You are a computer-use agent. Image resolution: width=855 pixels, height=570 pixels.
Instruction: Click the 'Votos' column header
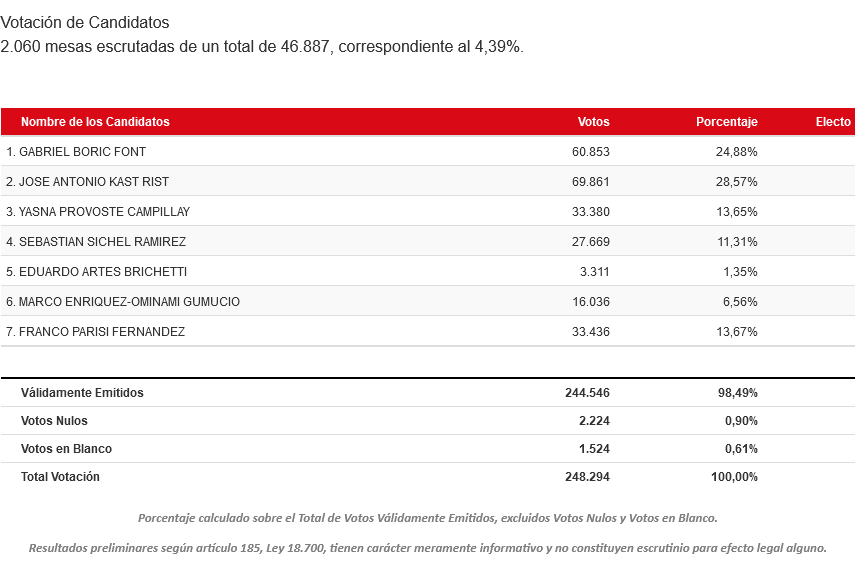click(593, 122)
